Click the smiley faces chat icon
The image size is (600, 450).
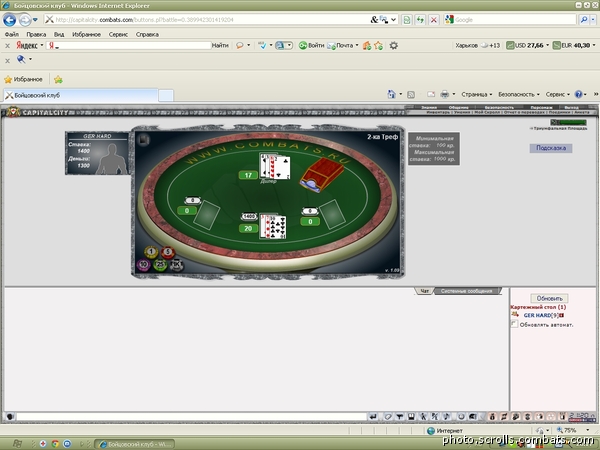[x=461, y=417]
